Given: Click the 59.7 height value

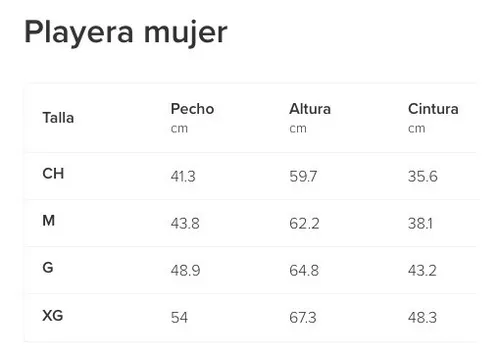Looking at the screenshot, I should [303, 176].
